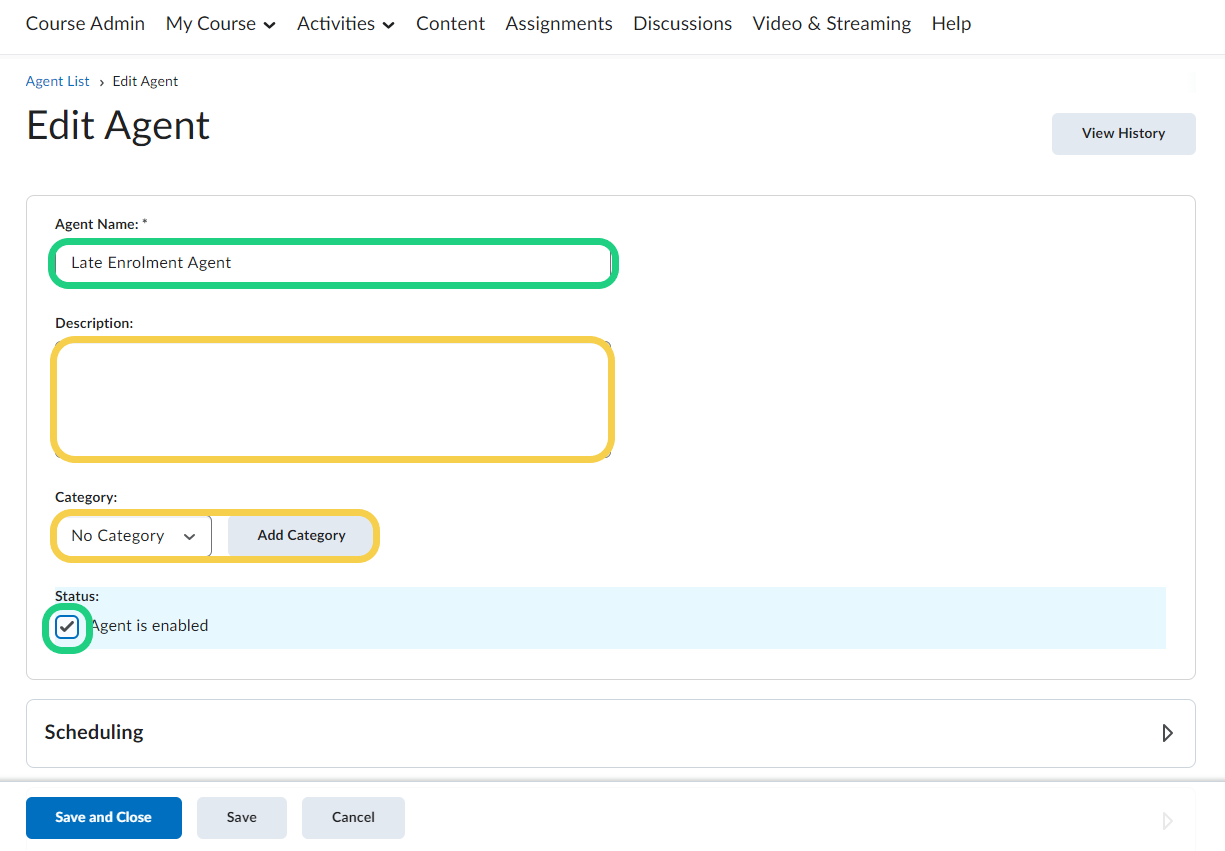Image resolution: width=1225 pixels, height=851 pixels.
Task: Click into the Description text area
Action: 333,399
